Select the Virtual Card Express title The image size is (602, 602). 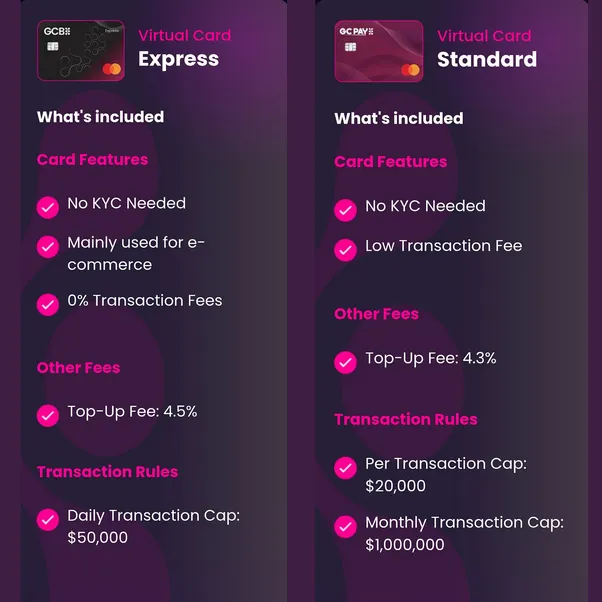tap(185, 48)
